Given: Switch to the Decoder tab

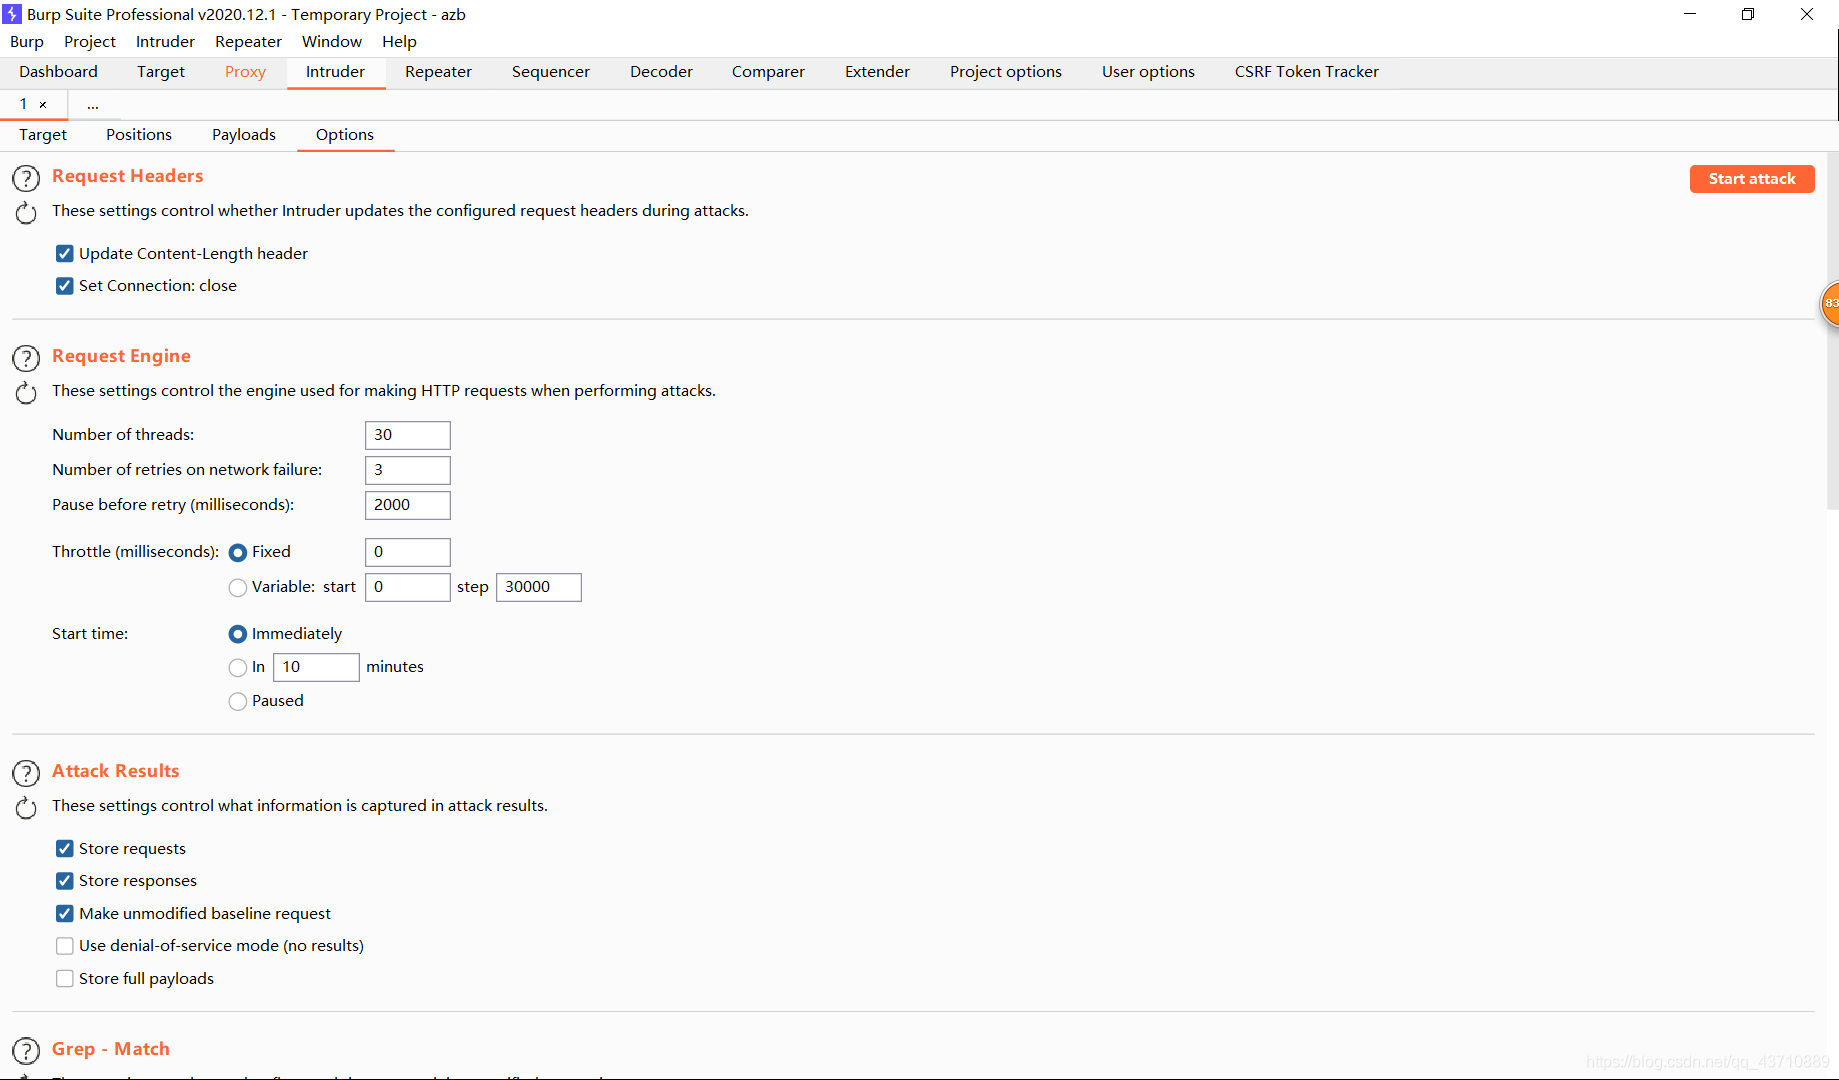Looking at the screenshot, I should [661, 72].
